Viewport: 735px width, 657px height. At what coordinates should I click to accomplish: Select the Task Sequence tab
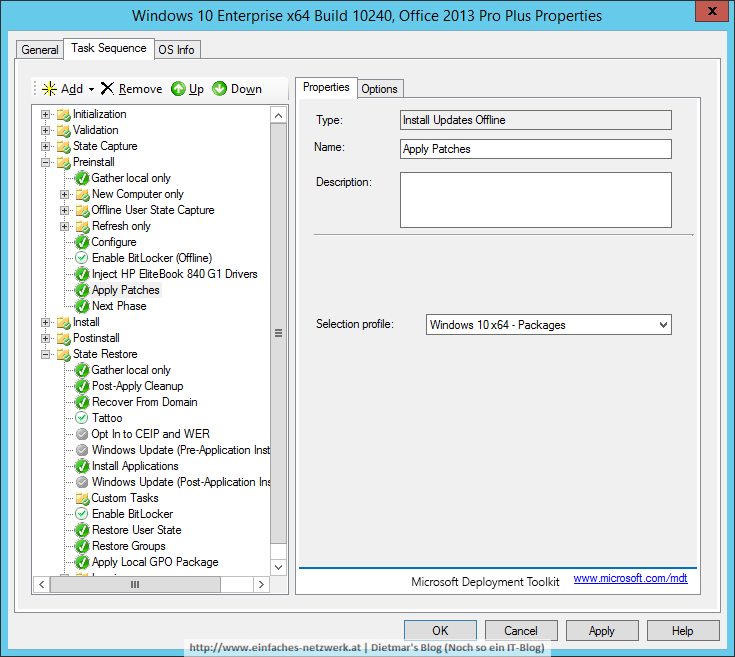[x=109, y=48]
